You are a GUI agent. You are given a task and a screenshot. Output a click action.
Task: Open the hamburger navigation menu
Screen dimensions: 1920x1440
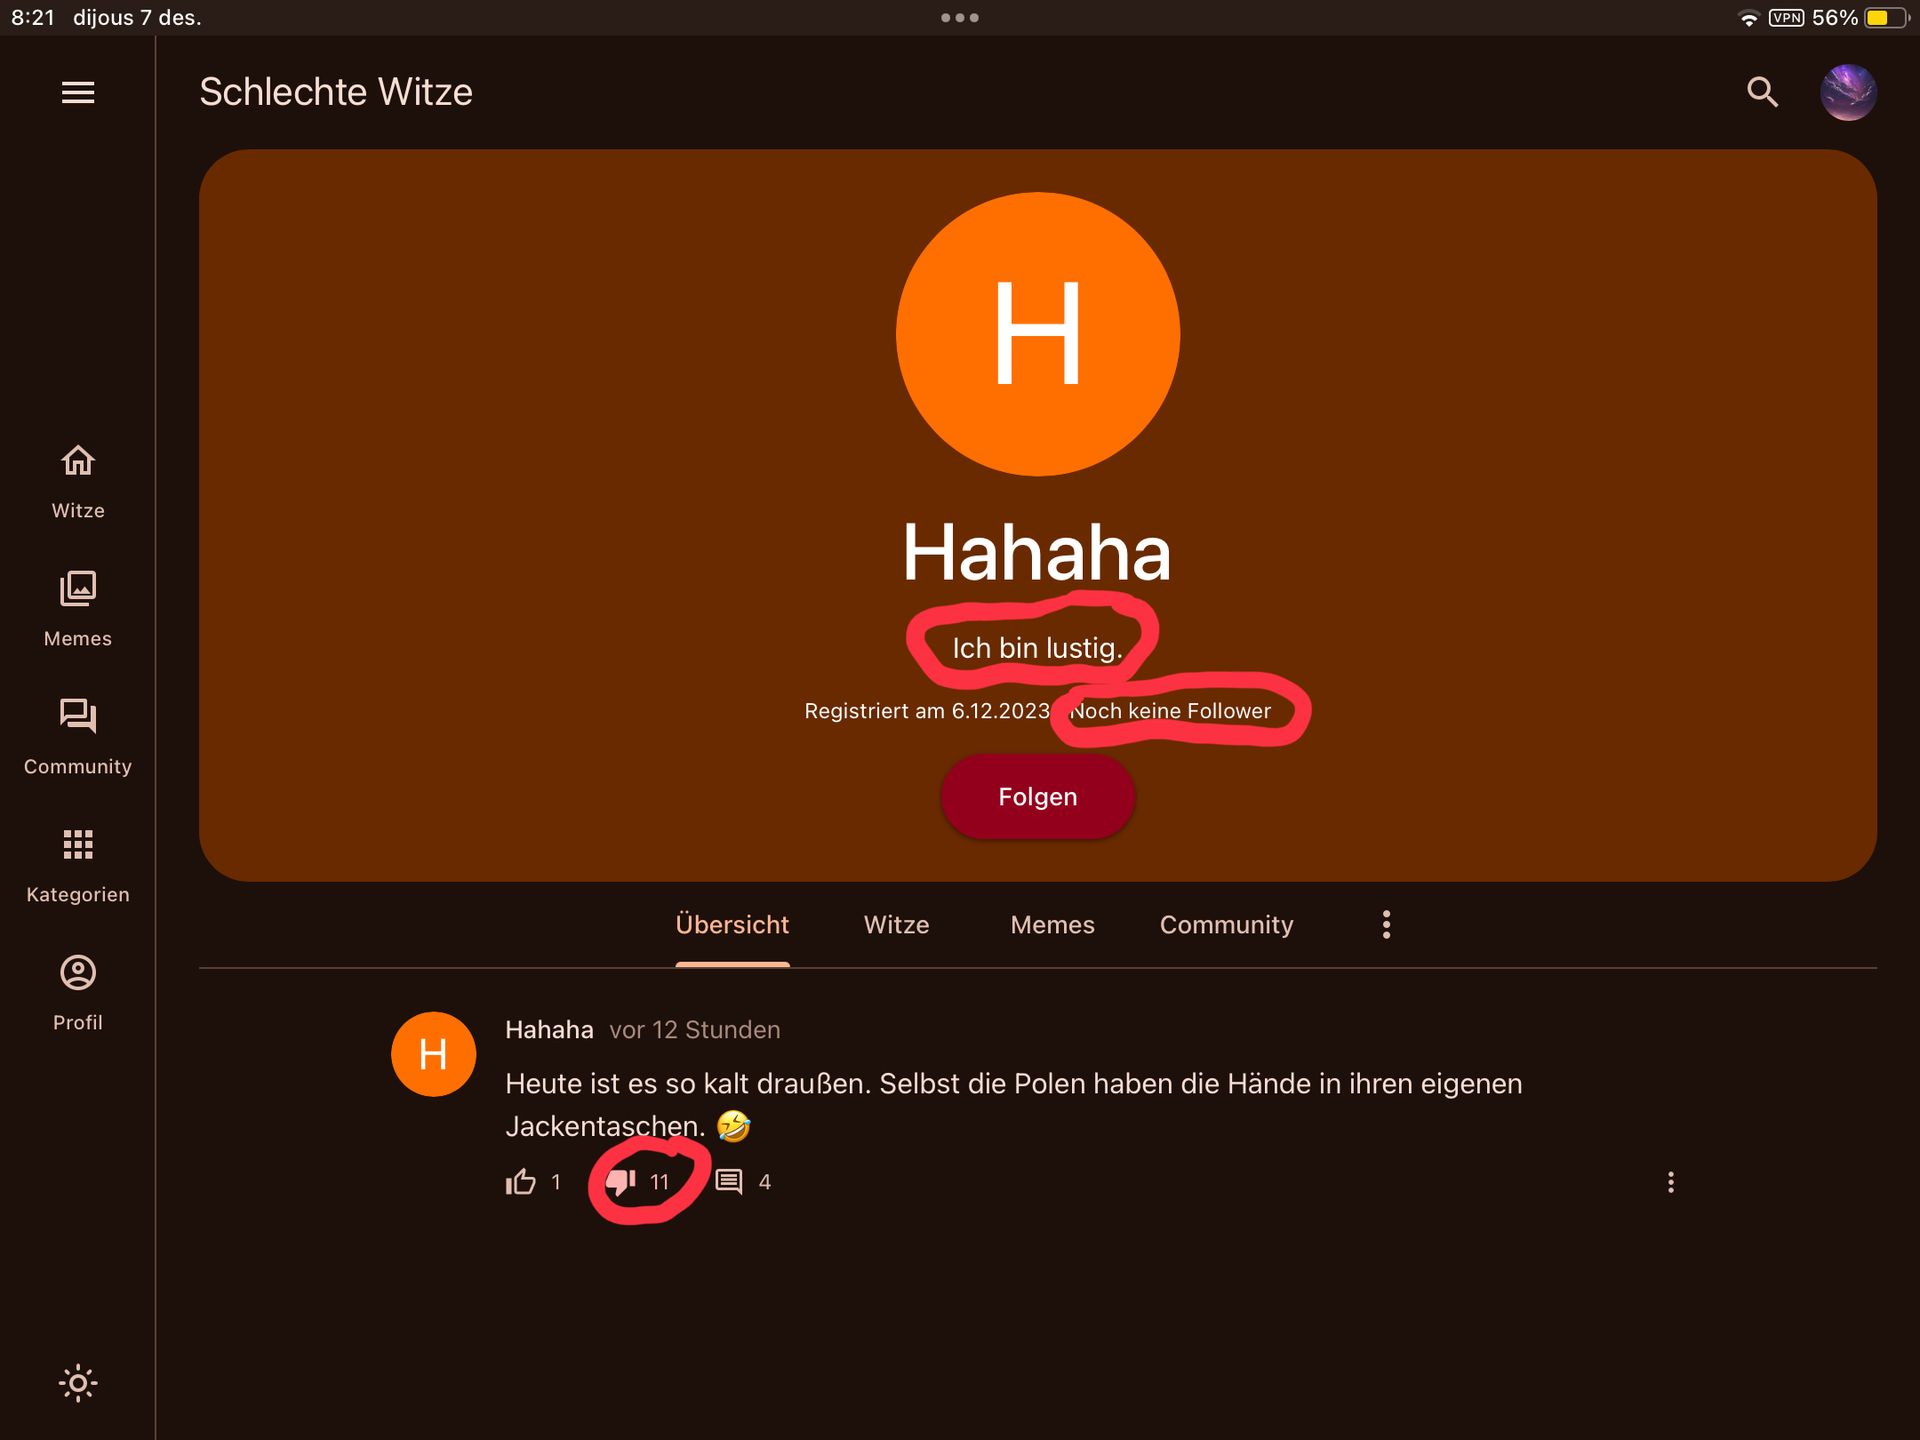(x=78, y=92)
